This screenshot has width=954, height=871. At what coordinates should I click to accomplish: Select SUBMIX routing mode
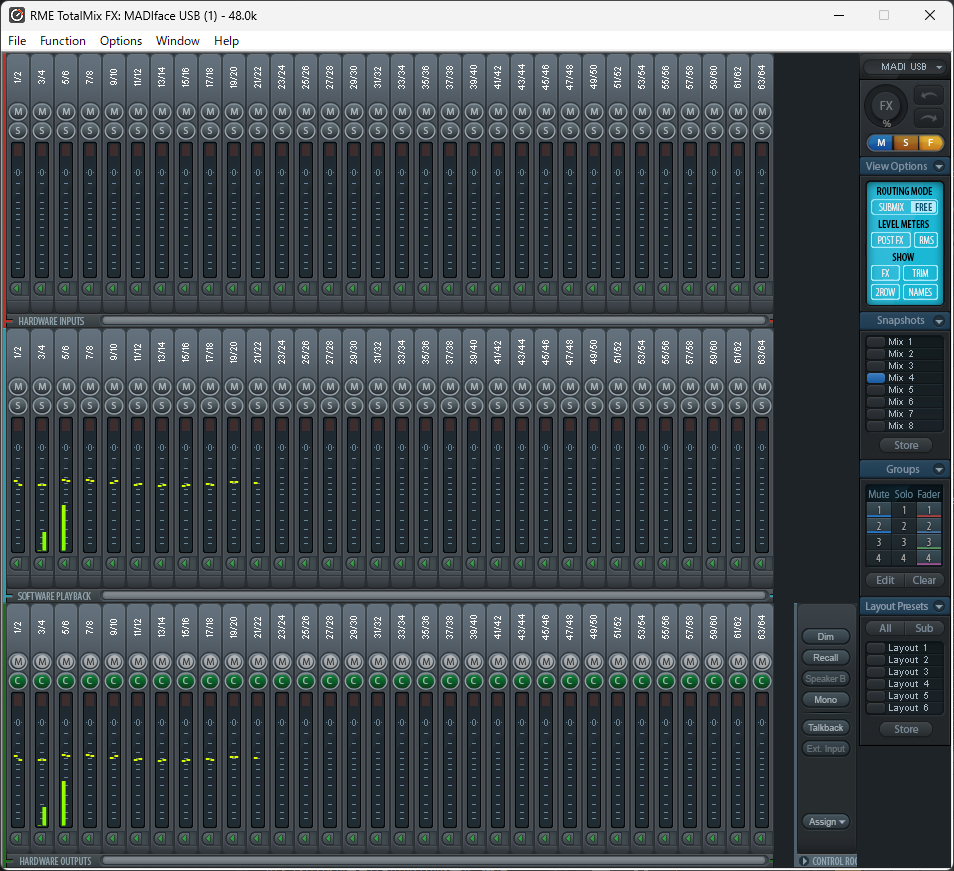pos(891,207)
